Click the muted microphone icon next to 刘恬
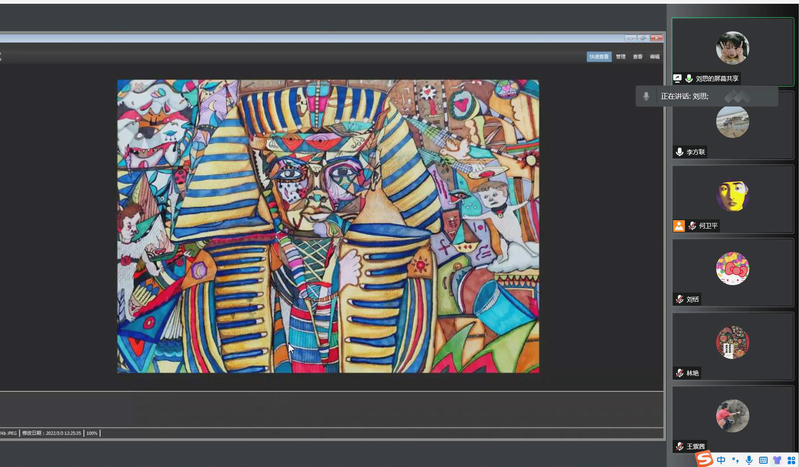This screenshot has width=799, height=467. tap(679, 299)
